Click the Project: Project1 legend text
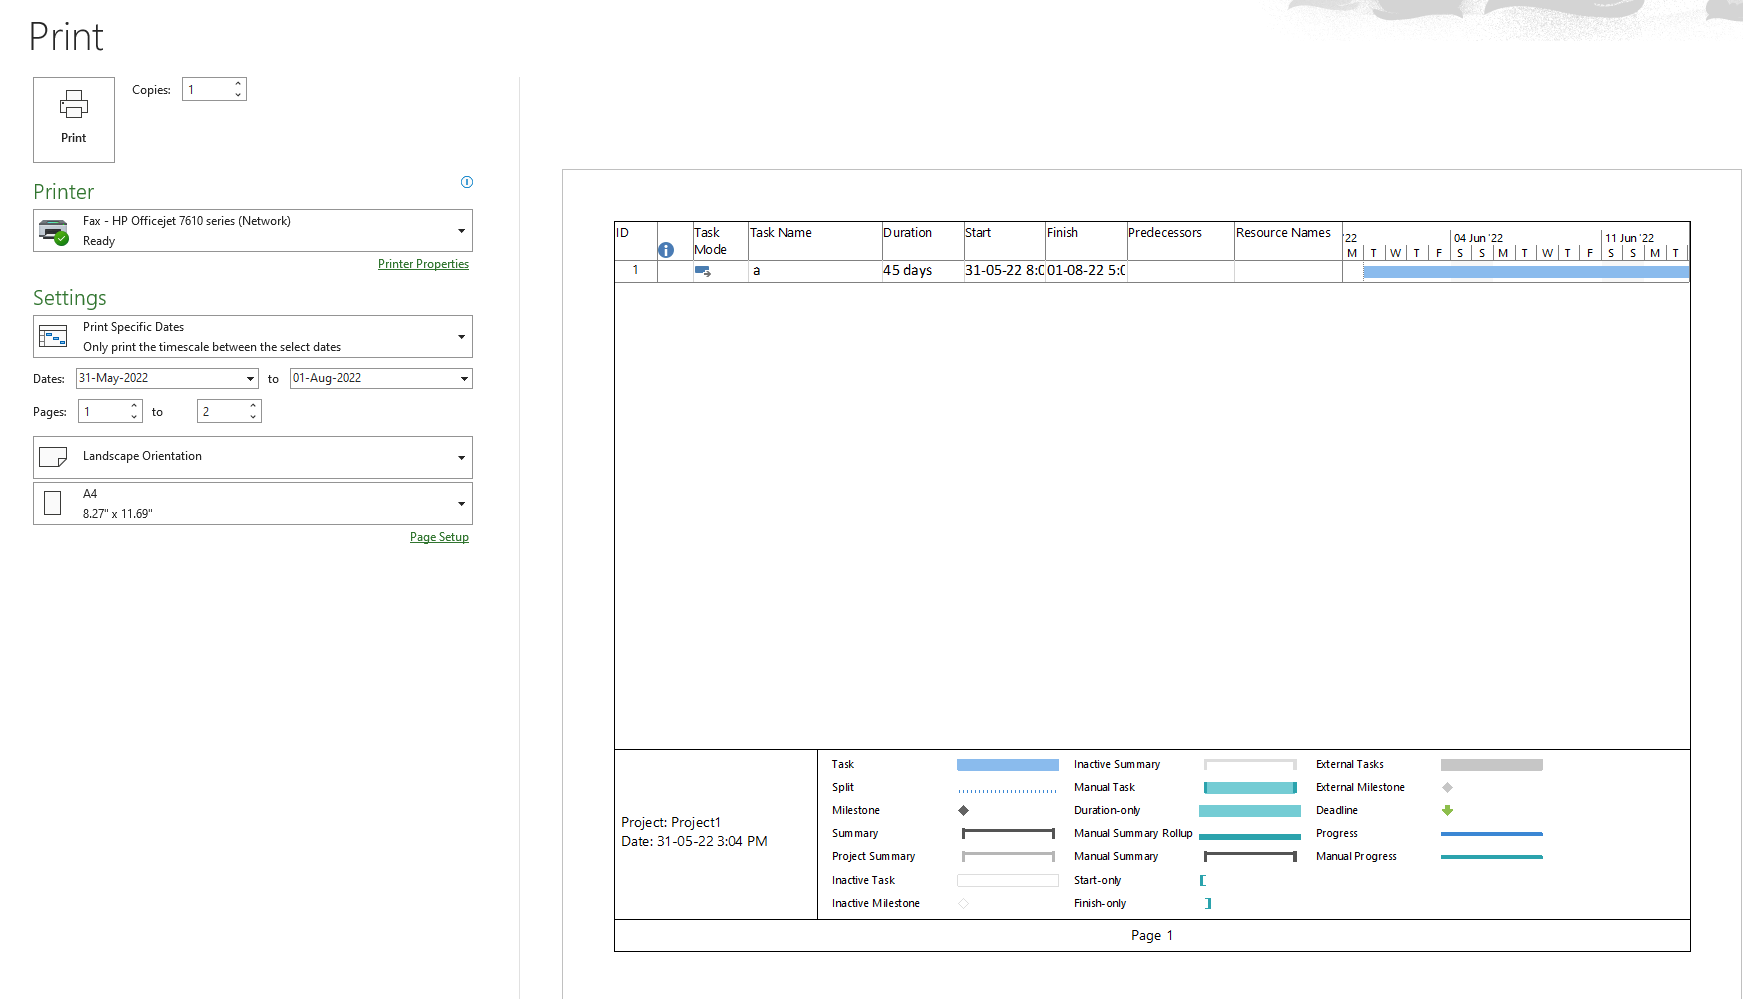 [671, 823]
